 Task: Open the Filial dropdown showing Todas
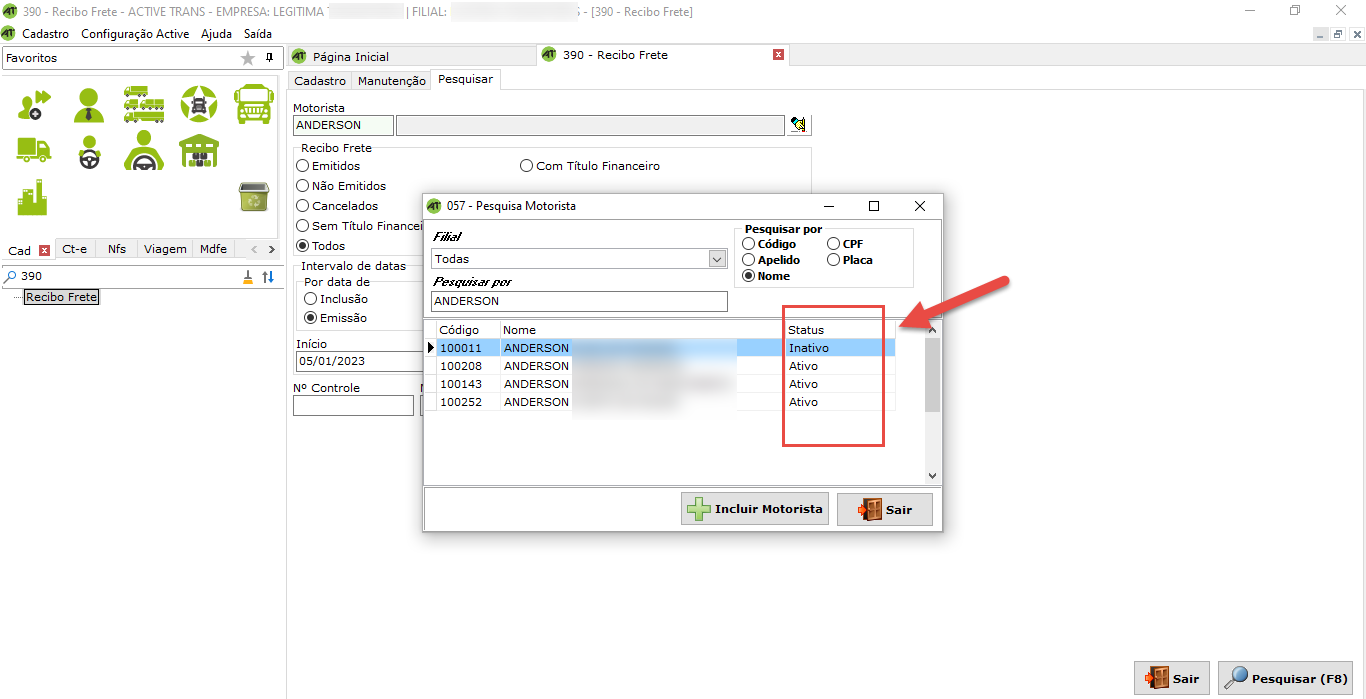(x=717, y=259)
